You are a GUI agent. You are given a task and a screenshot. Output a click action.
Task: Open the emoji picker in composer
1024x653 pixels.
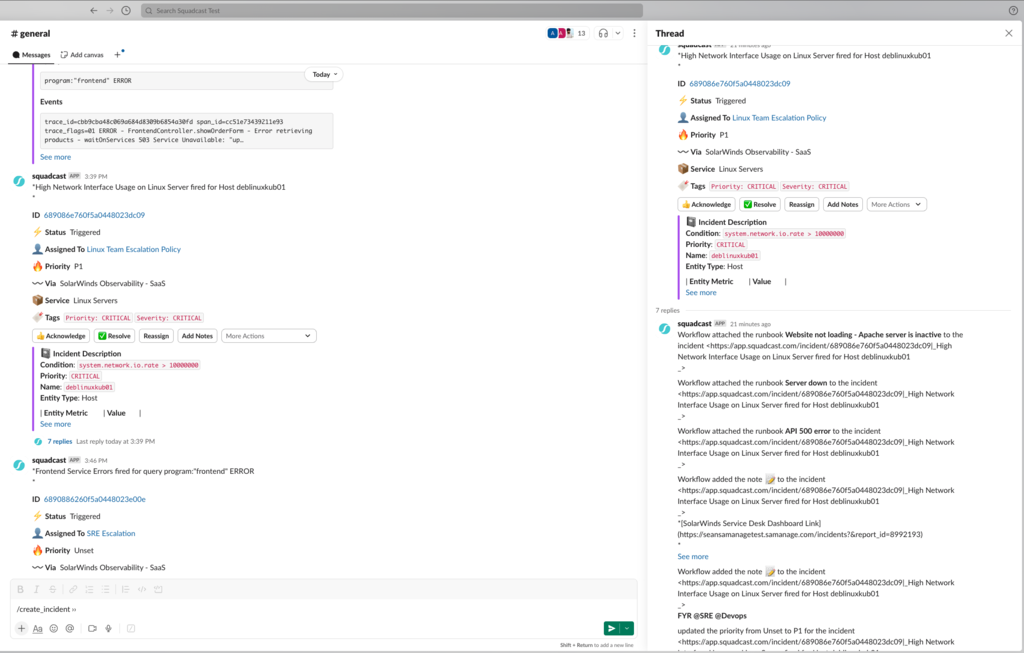click(54, 628)
